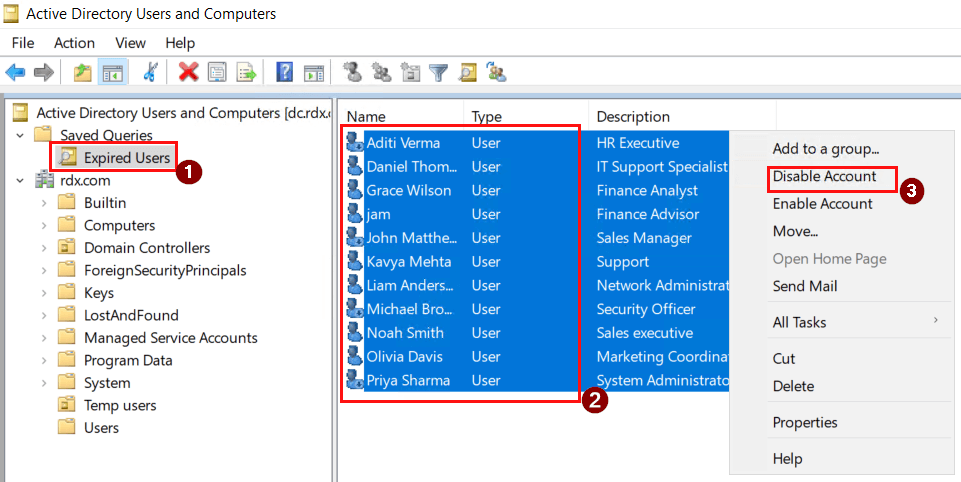This screenshot has width=961, height=482.
Task: Collapse the rdx.com domain node
Action: pos(21,180)
